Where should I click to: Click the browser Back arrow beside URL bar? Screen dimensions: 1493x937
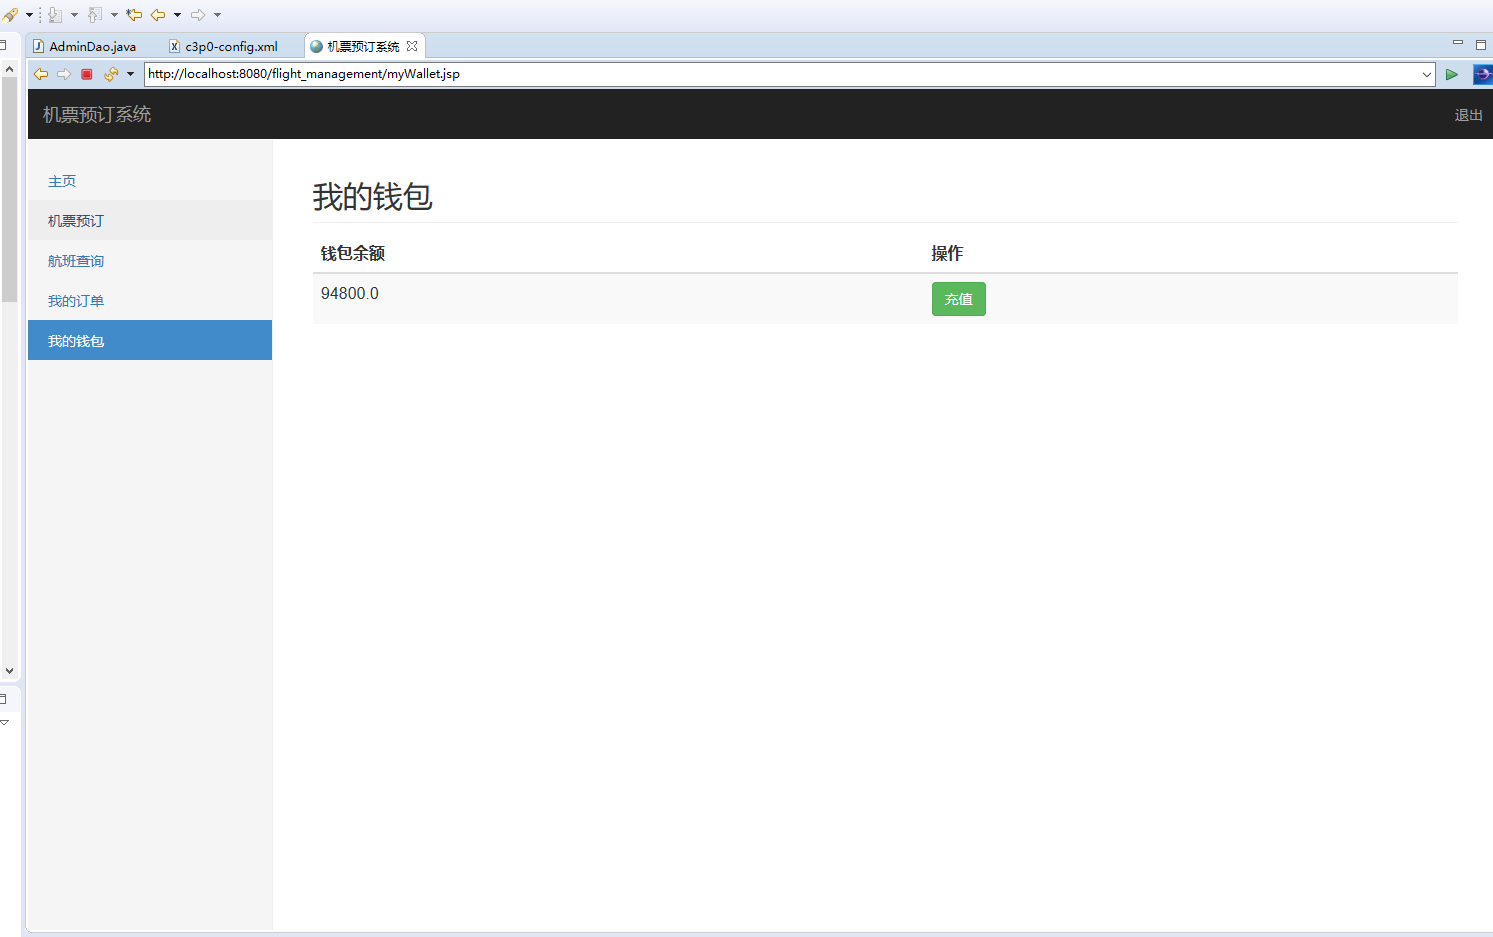click(x=41, y=74)
